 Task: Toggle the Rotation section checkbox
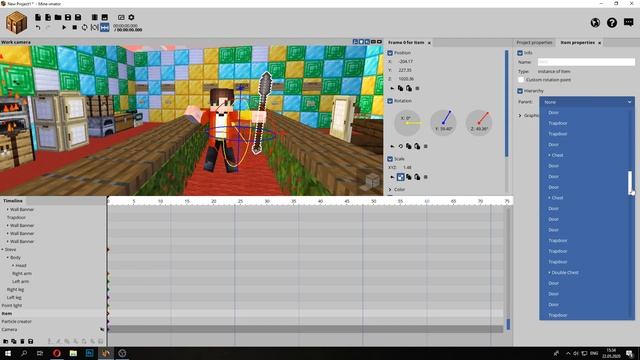390,101
